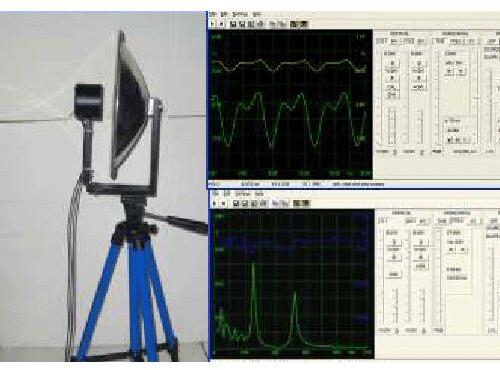
Task: Open the first menu in the lower window's menu bar
Action: click(x=215, y=194)
